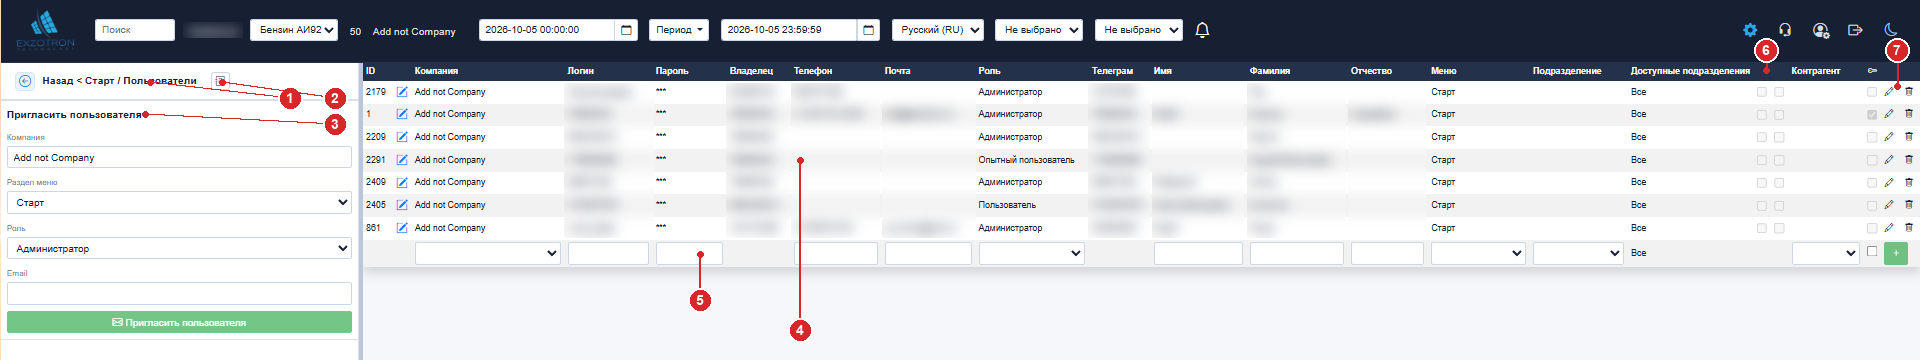Open the Подразделение filter dropdown
This screenshot has height=360, width=1920.
pos(1578,253)
